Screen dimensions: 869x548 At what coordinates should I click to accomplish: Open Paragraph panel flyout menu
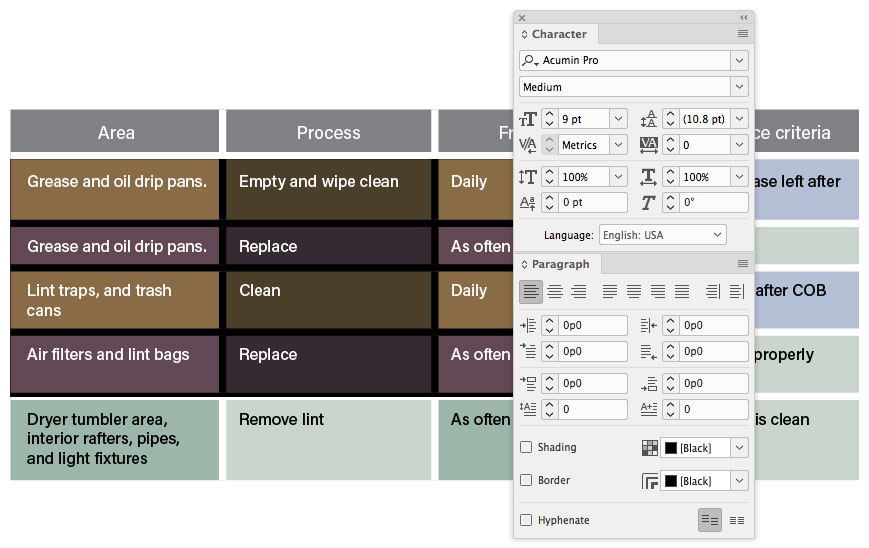(x=743, y=264)
